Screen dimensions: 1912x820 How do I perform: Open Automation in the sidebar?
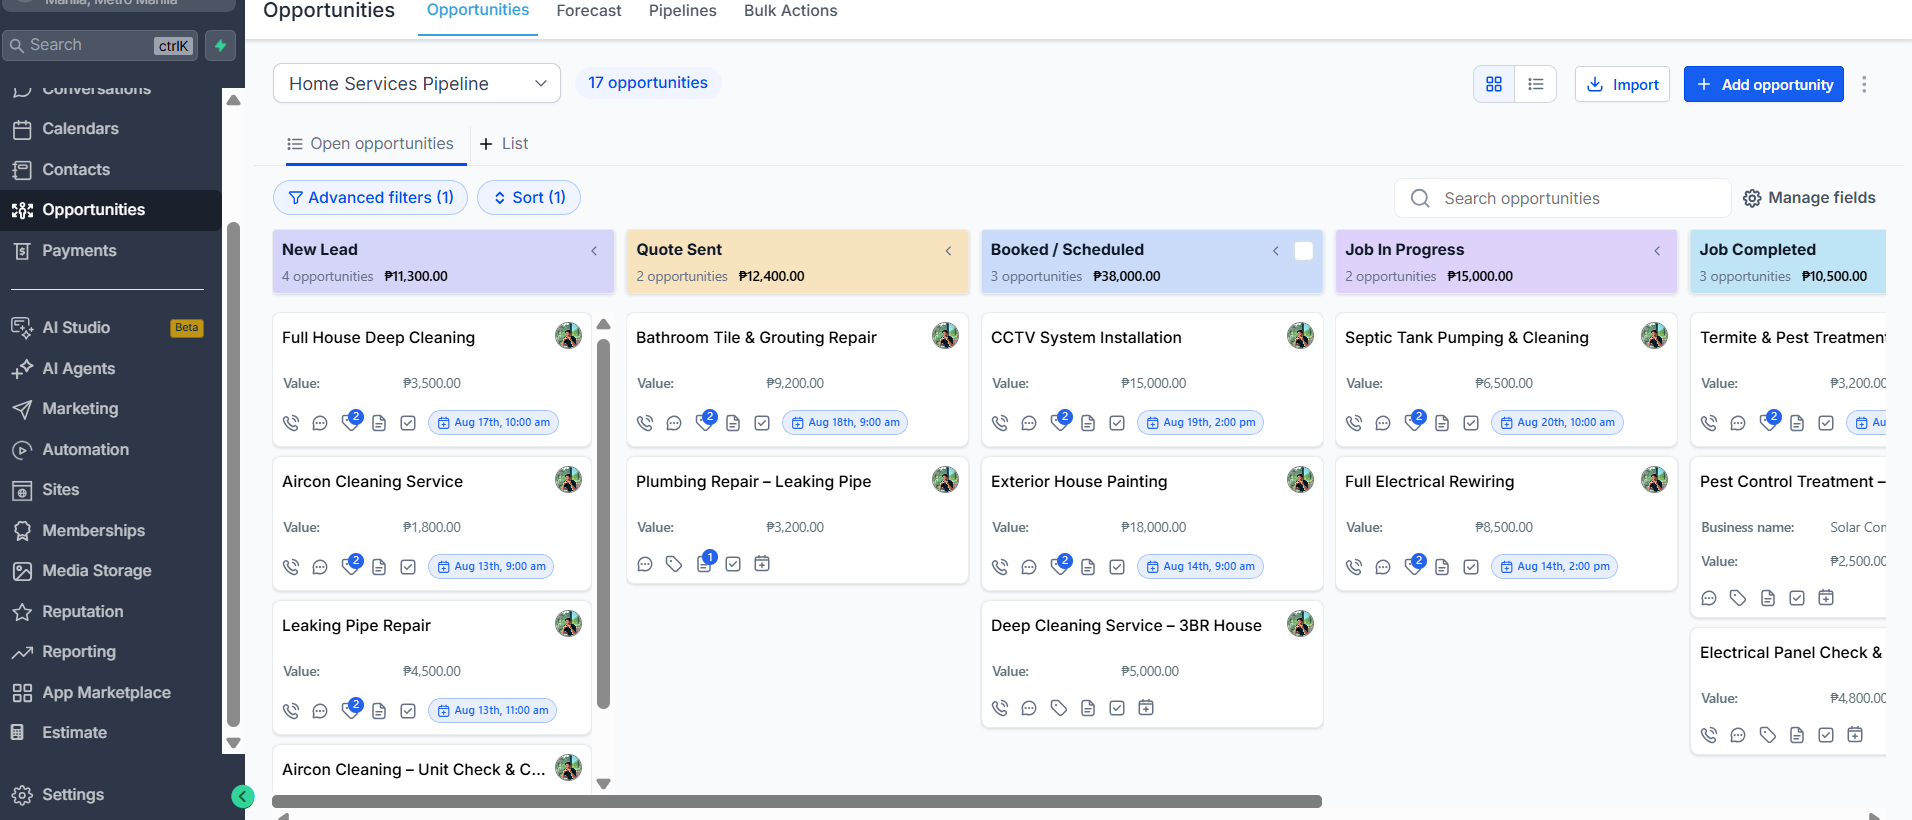(85, 450)
